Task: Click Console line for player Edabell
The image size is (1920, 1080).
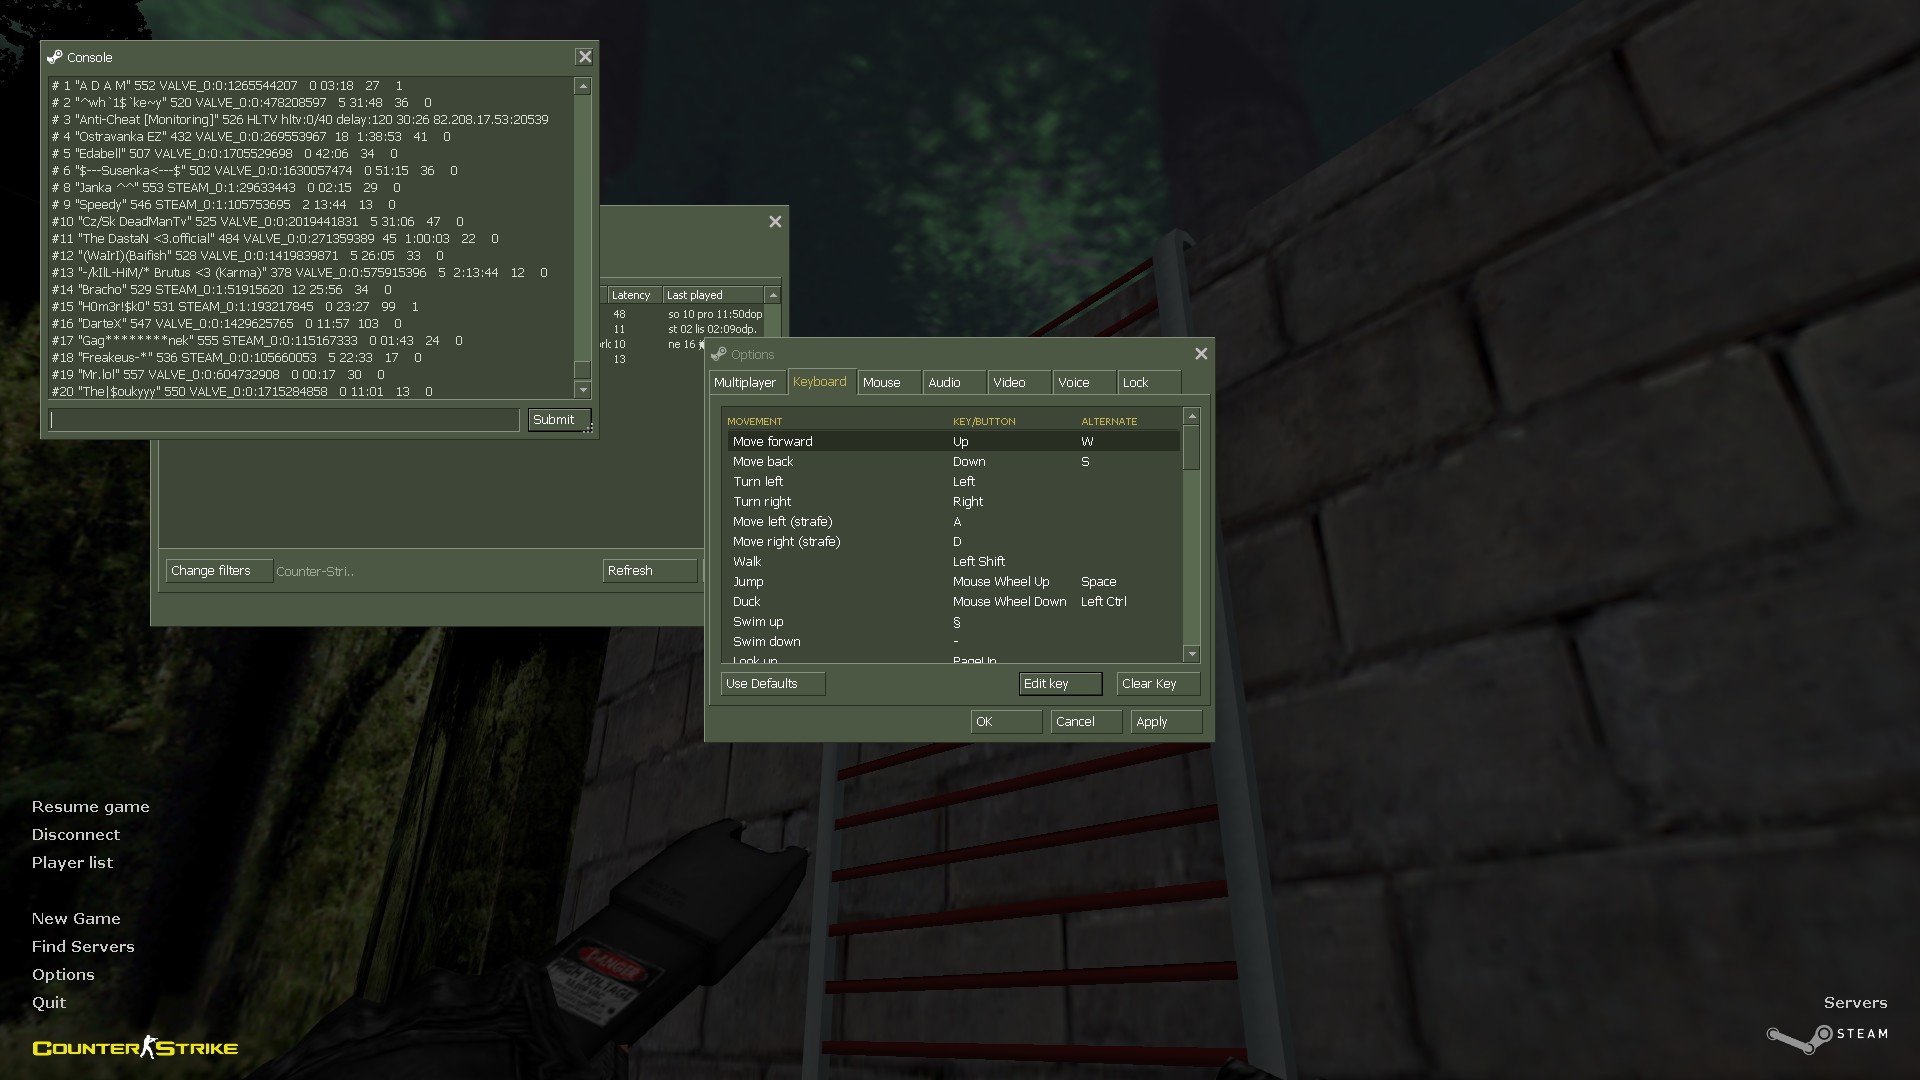Action: tap(225, 153)
